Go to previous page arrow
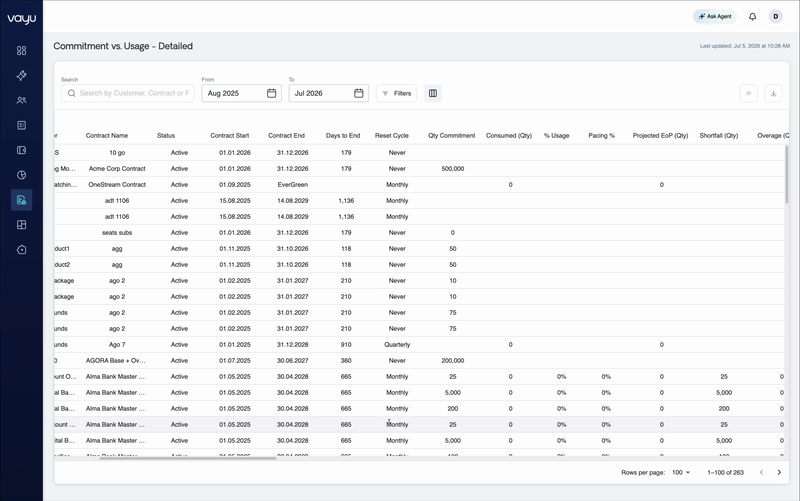Viewport: 800px width, 501px height. (761, 472)
